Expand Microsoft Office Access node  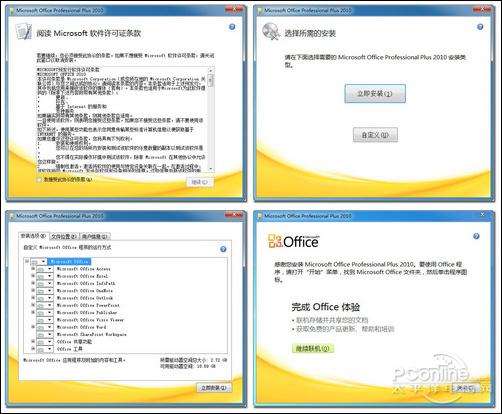33,268
